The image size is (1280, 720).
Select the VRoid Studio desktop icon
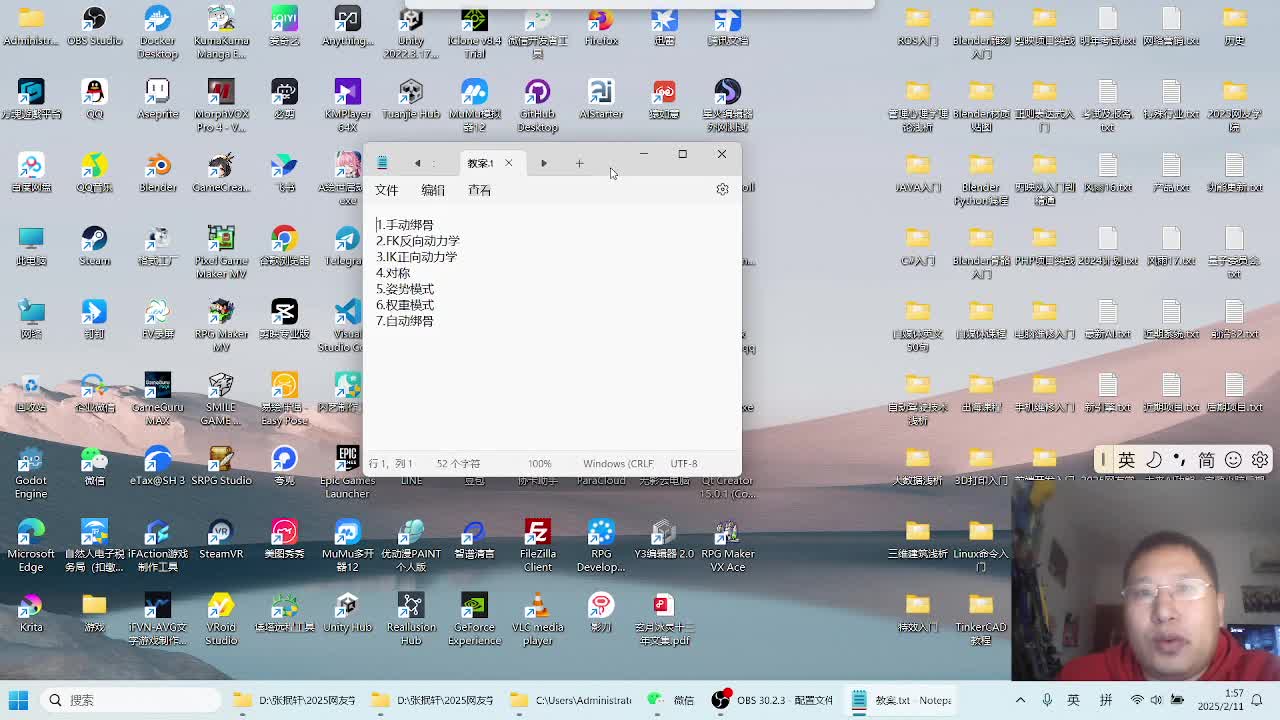[221, 618]
